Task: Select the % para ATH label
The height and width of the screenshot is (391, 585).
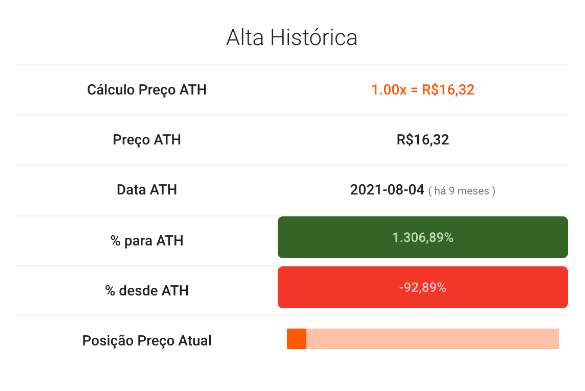Action: [x=147, y=241]
